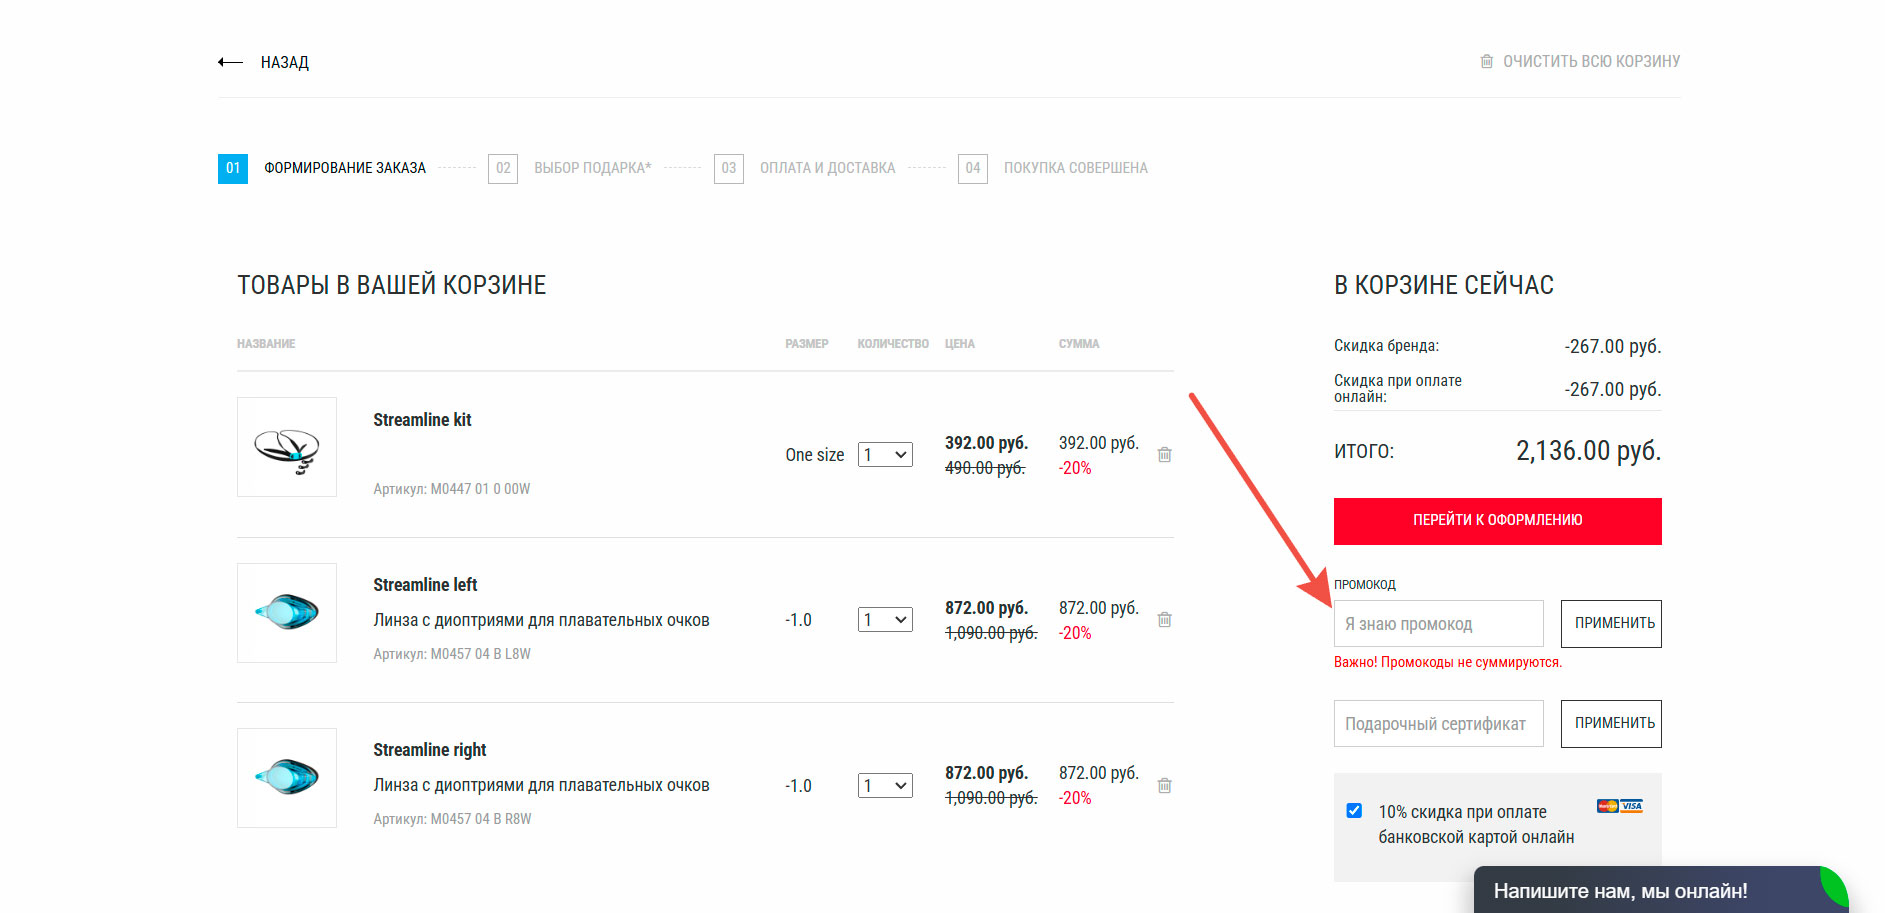Open quantity dropdown for Streamline kit
Image resolution: width=1885 pixels, height=913 pixels.
pos(885,455)
